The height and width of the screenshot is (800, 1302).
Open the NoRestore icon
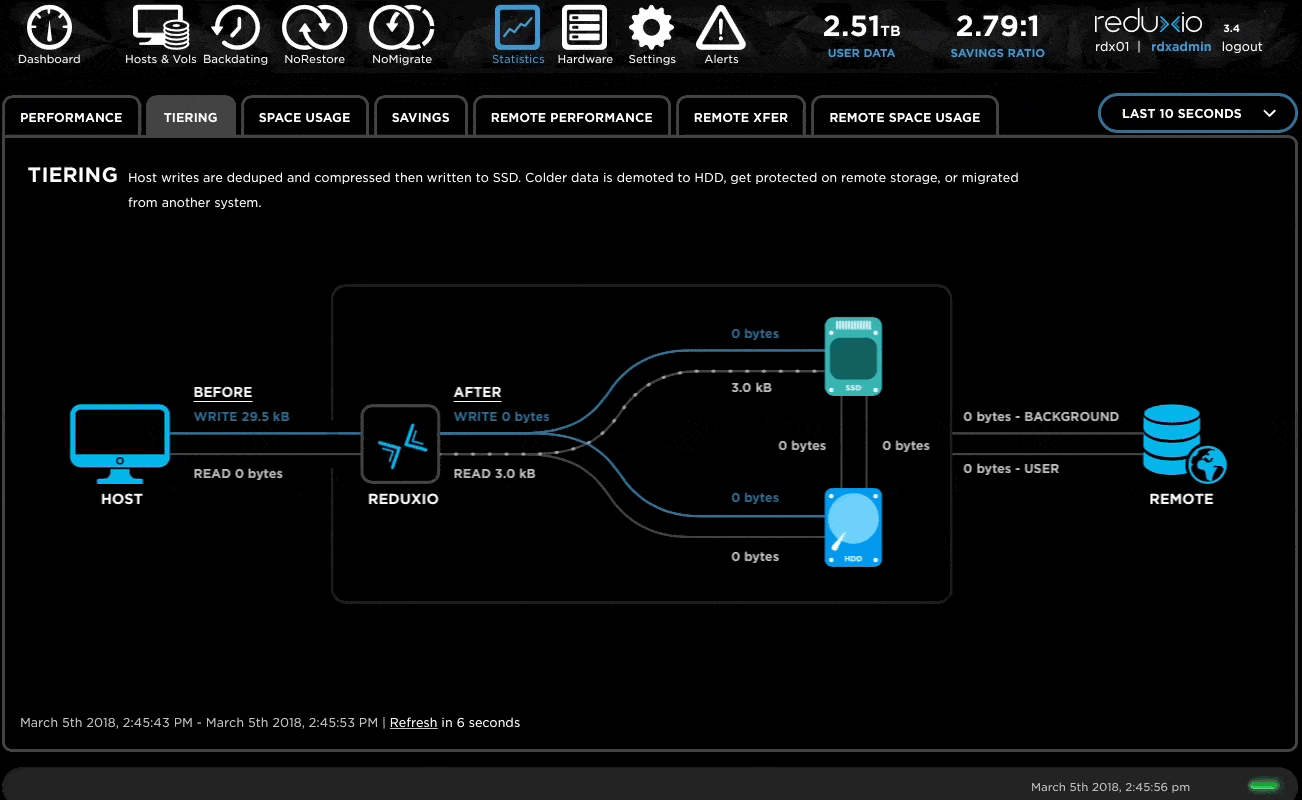pyautogui.click(x=314, y=28)
